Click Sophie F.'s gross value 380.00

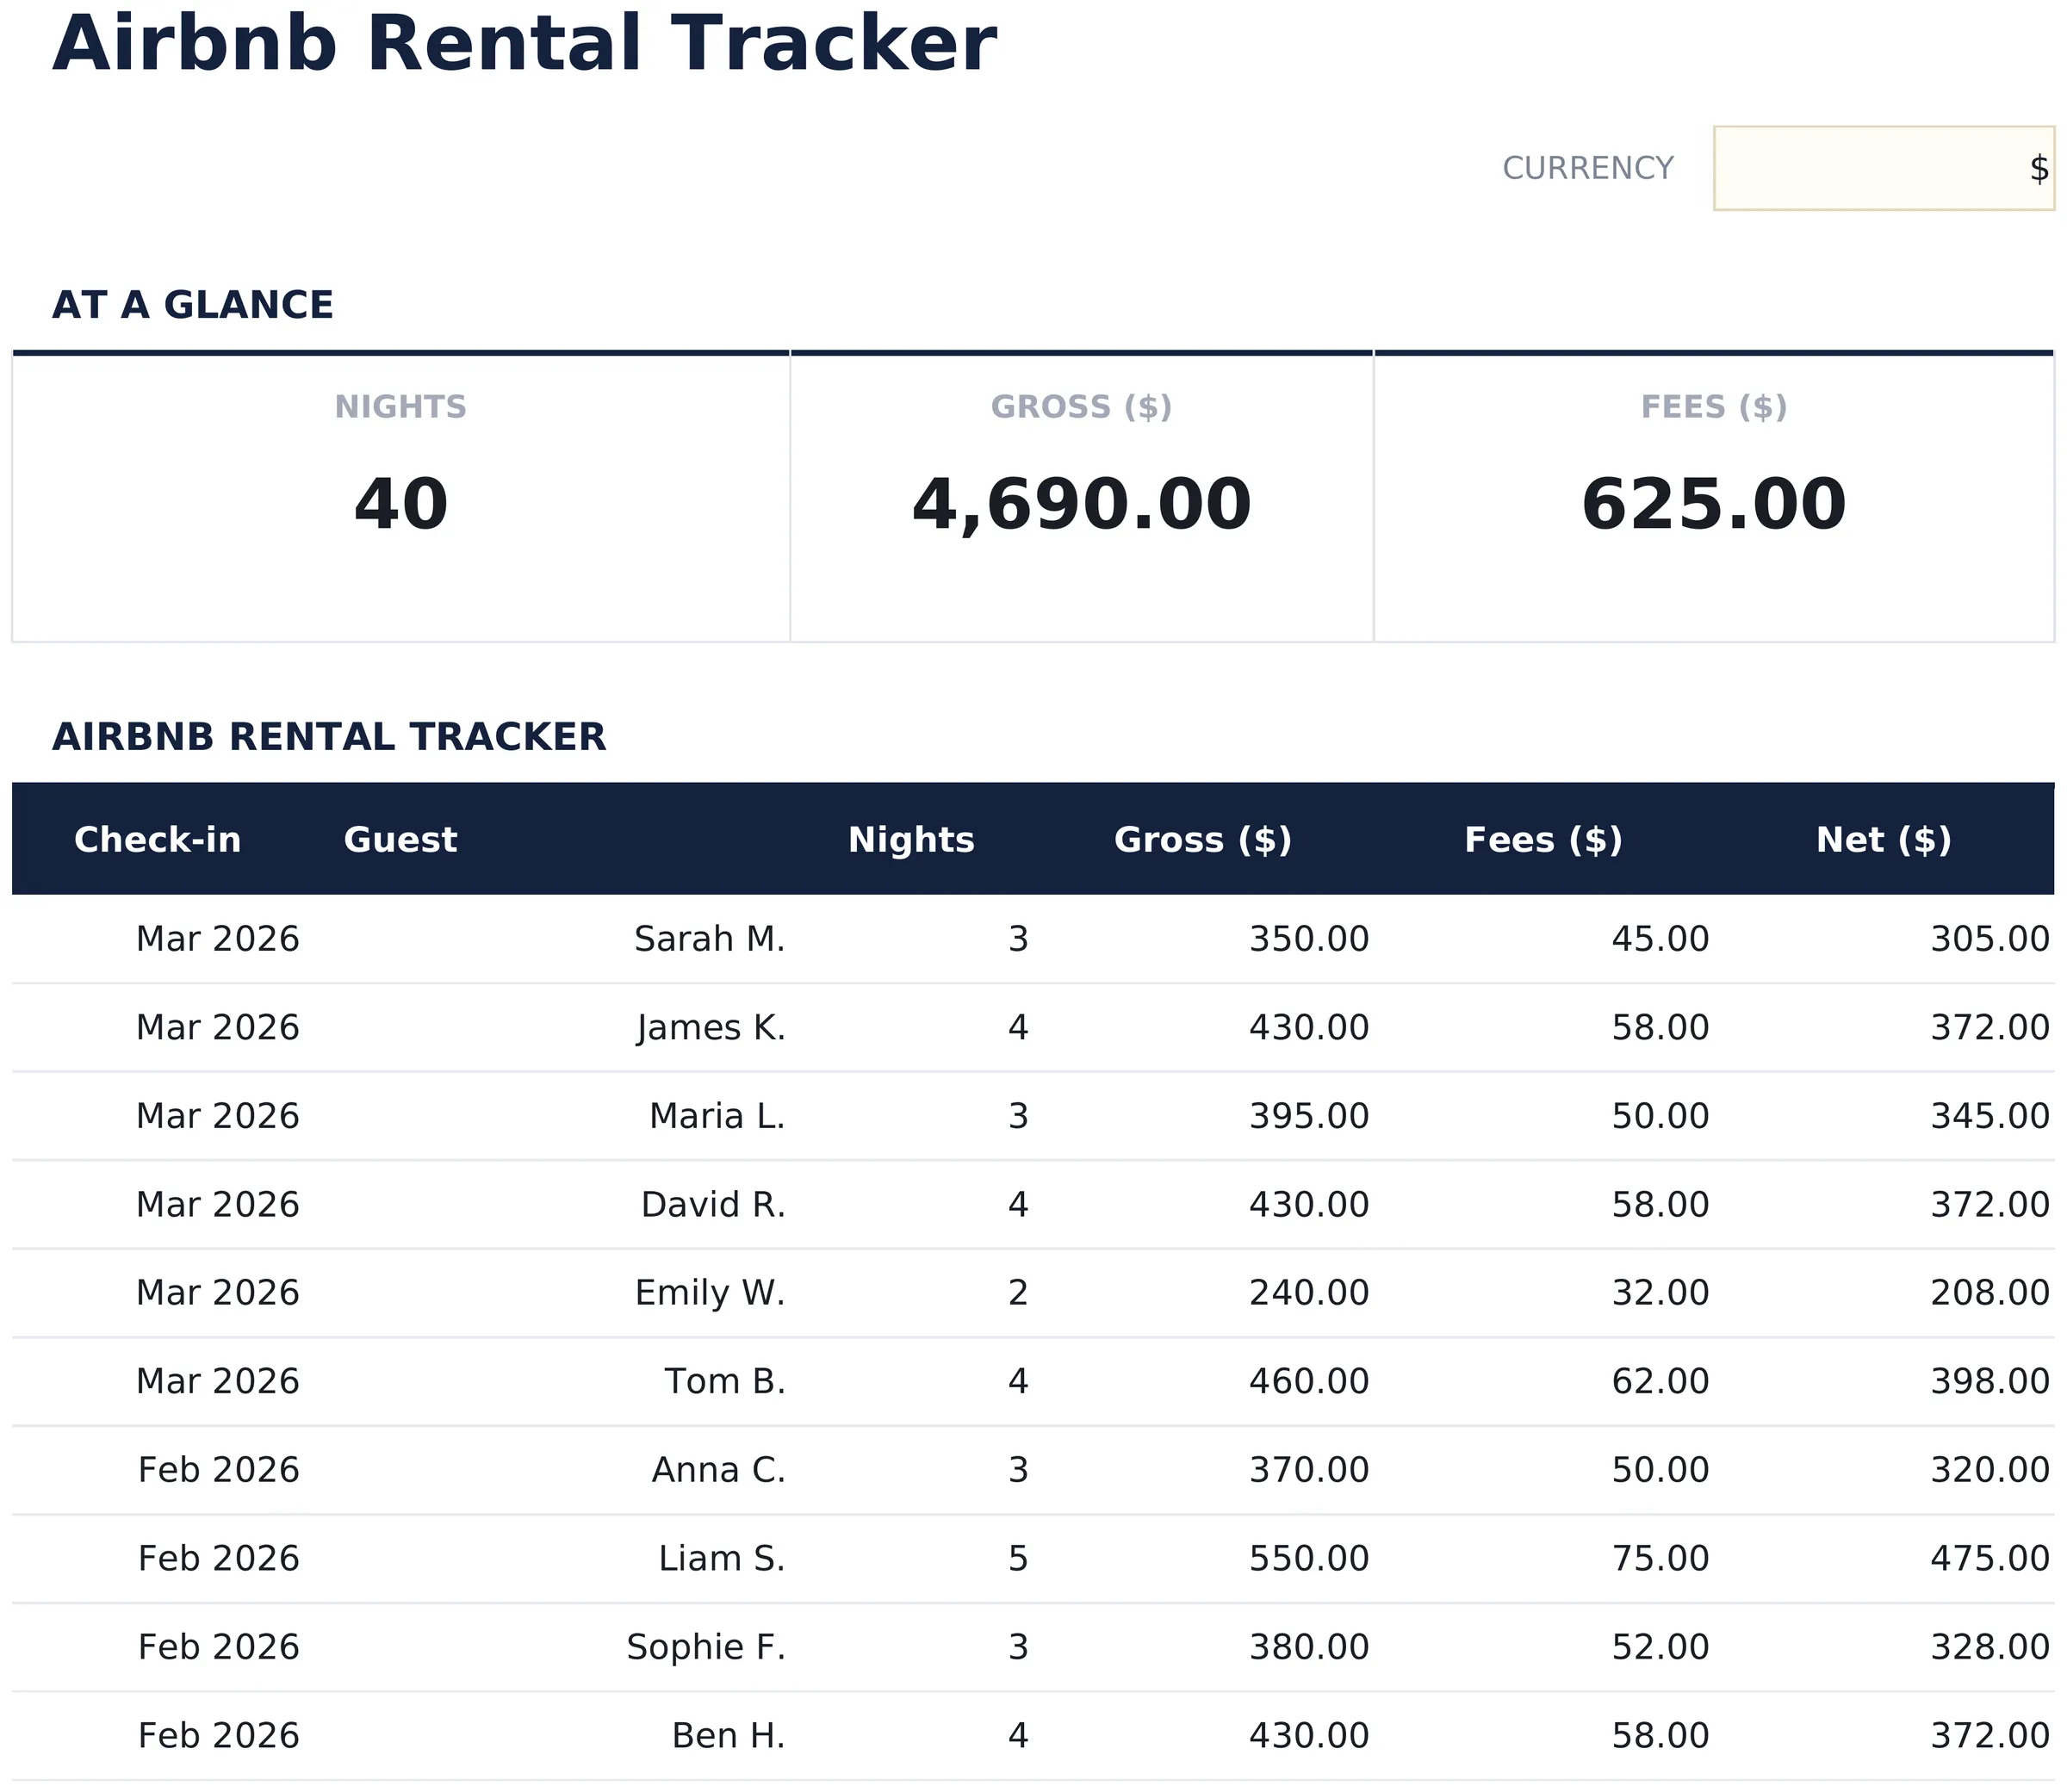[x=1309, y=1647]
